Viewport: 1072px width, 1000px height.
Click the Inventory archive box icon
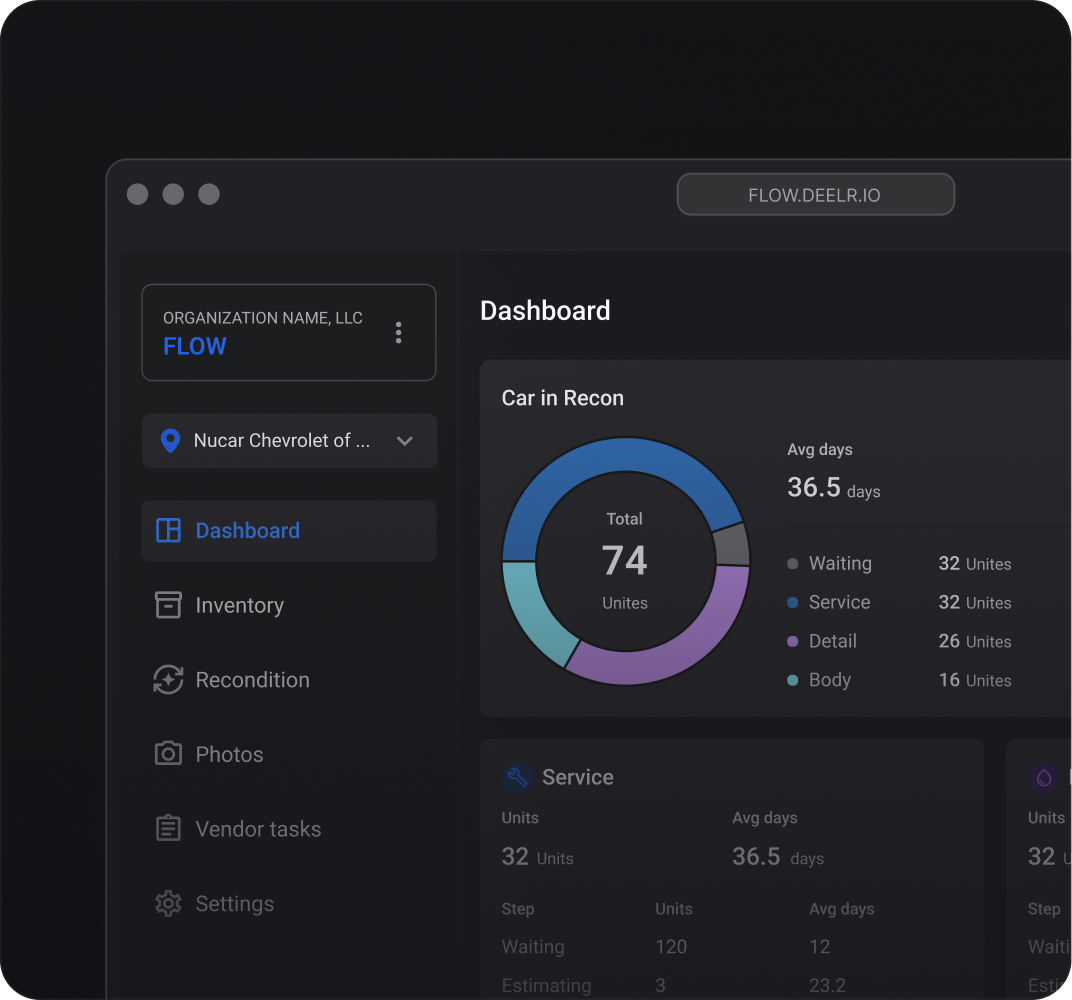(x=168, y=605)
